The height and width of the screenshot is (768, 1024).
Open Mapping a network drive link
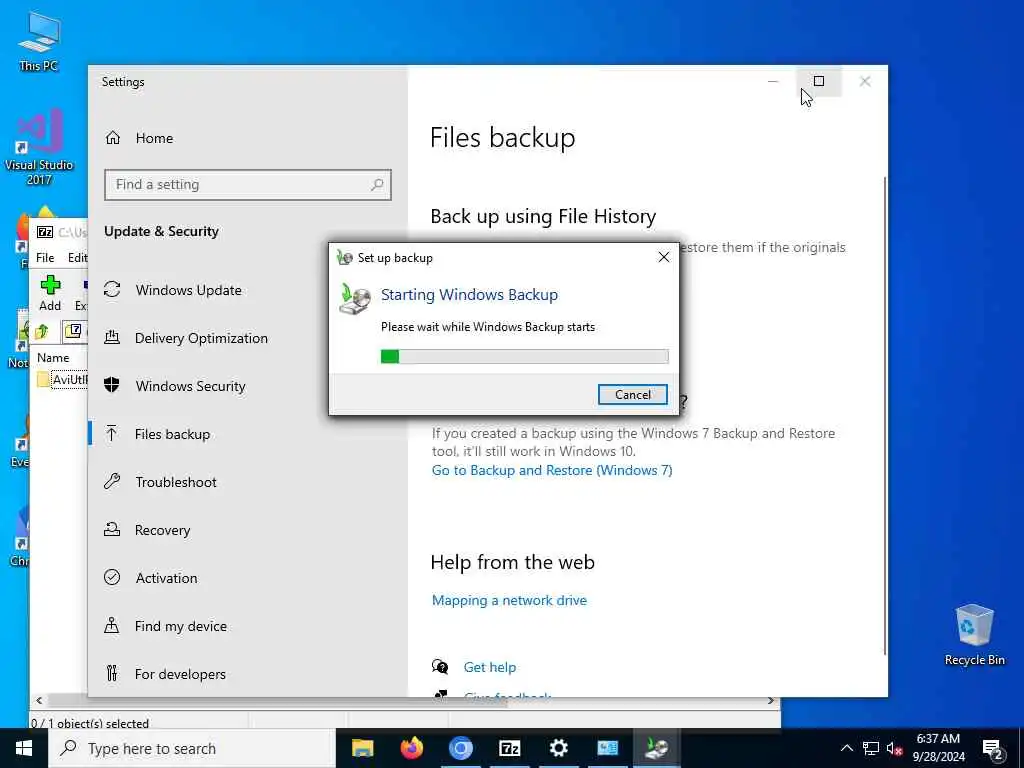coord(509,600)
